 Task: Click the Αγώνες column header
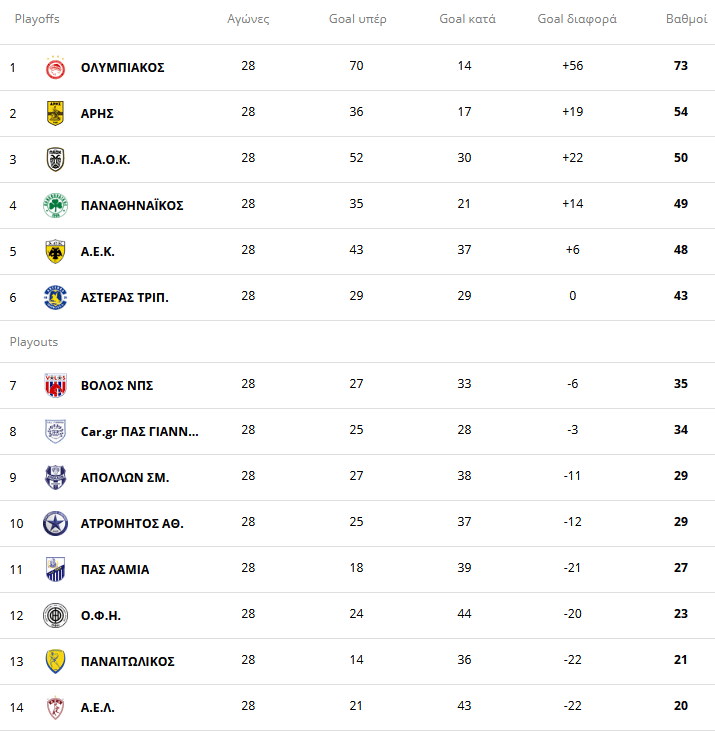[x=248, y=19]
